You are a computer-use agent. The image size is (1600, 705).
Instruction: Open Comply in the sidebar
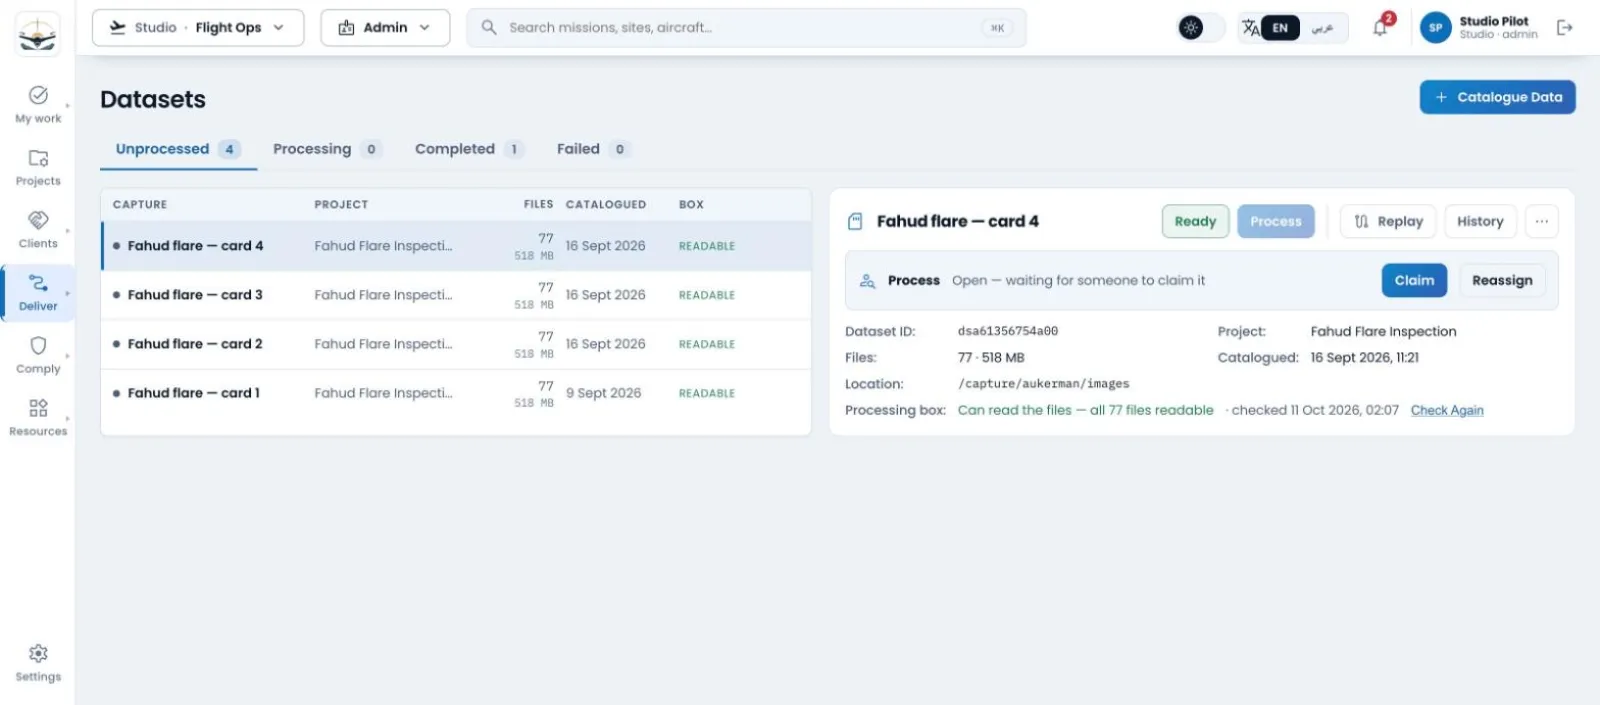pyautogui.click(x=38, y=355)
